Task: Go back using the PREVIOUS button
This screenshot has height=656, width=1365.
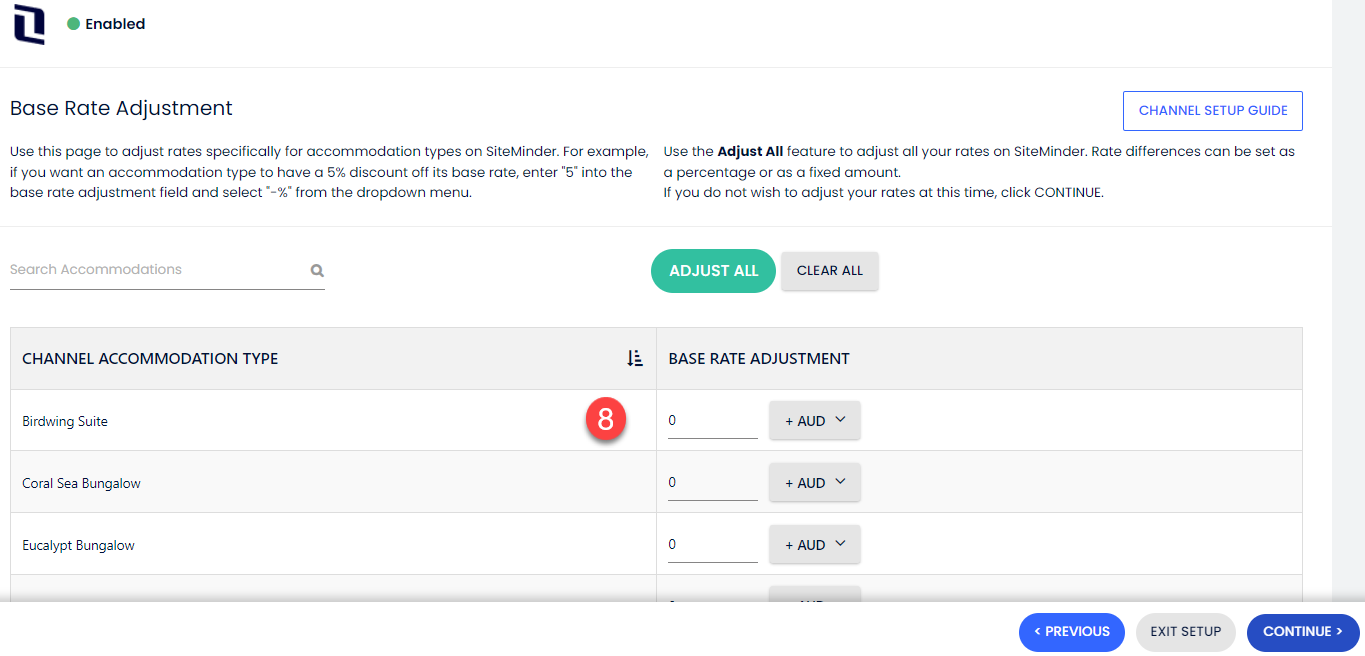Action: pyautogui.click(x=1071, y=631)
